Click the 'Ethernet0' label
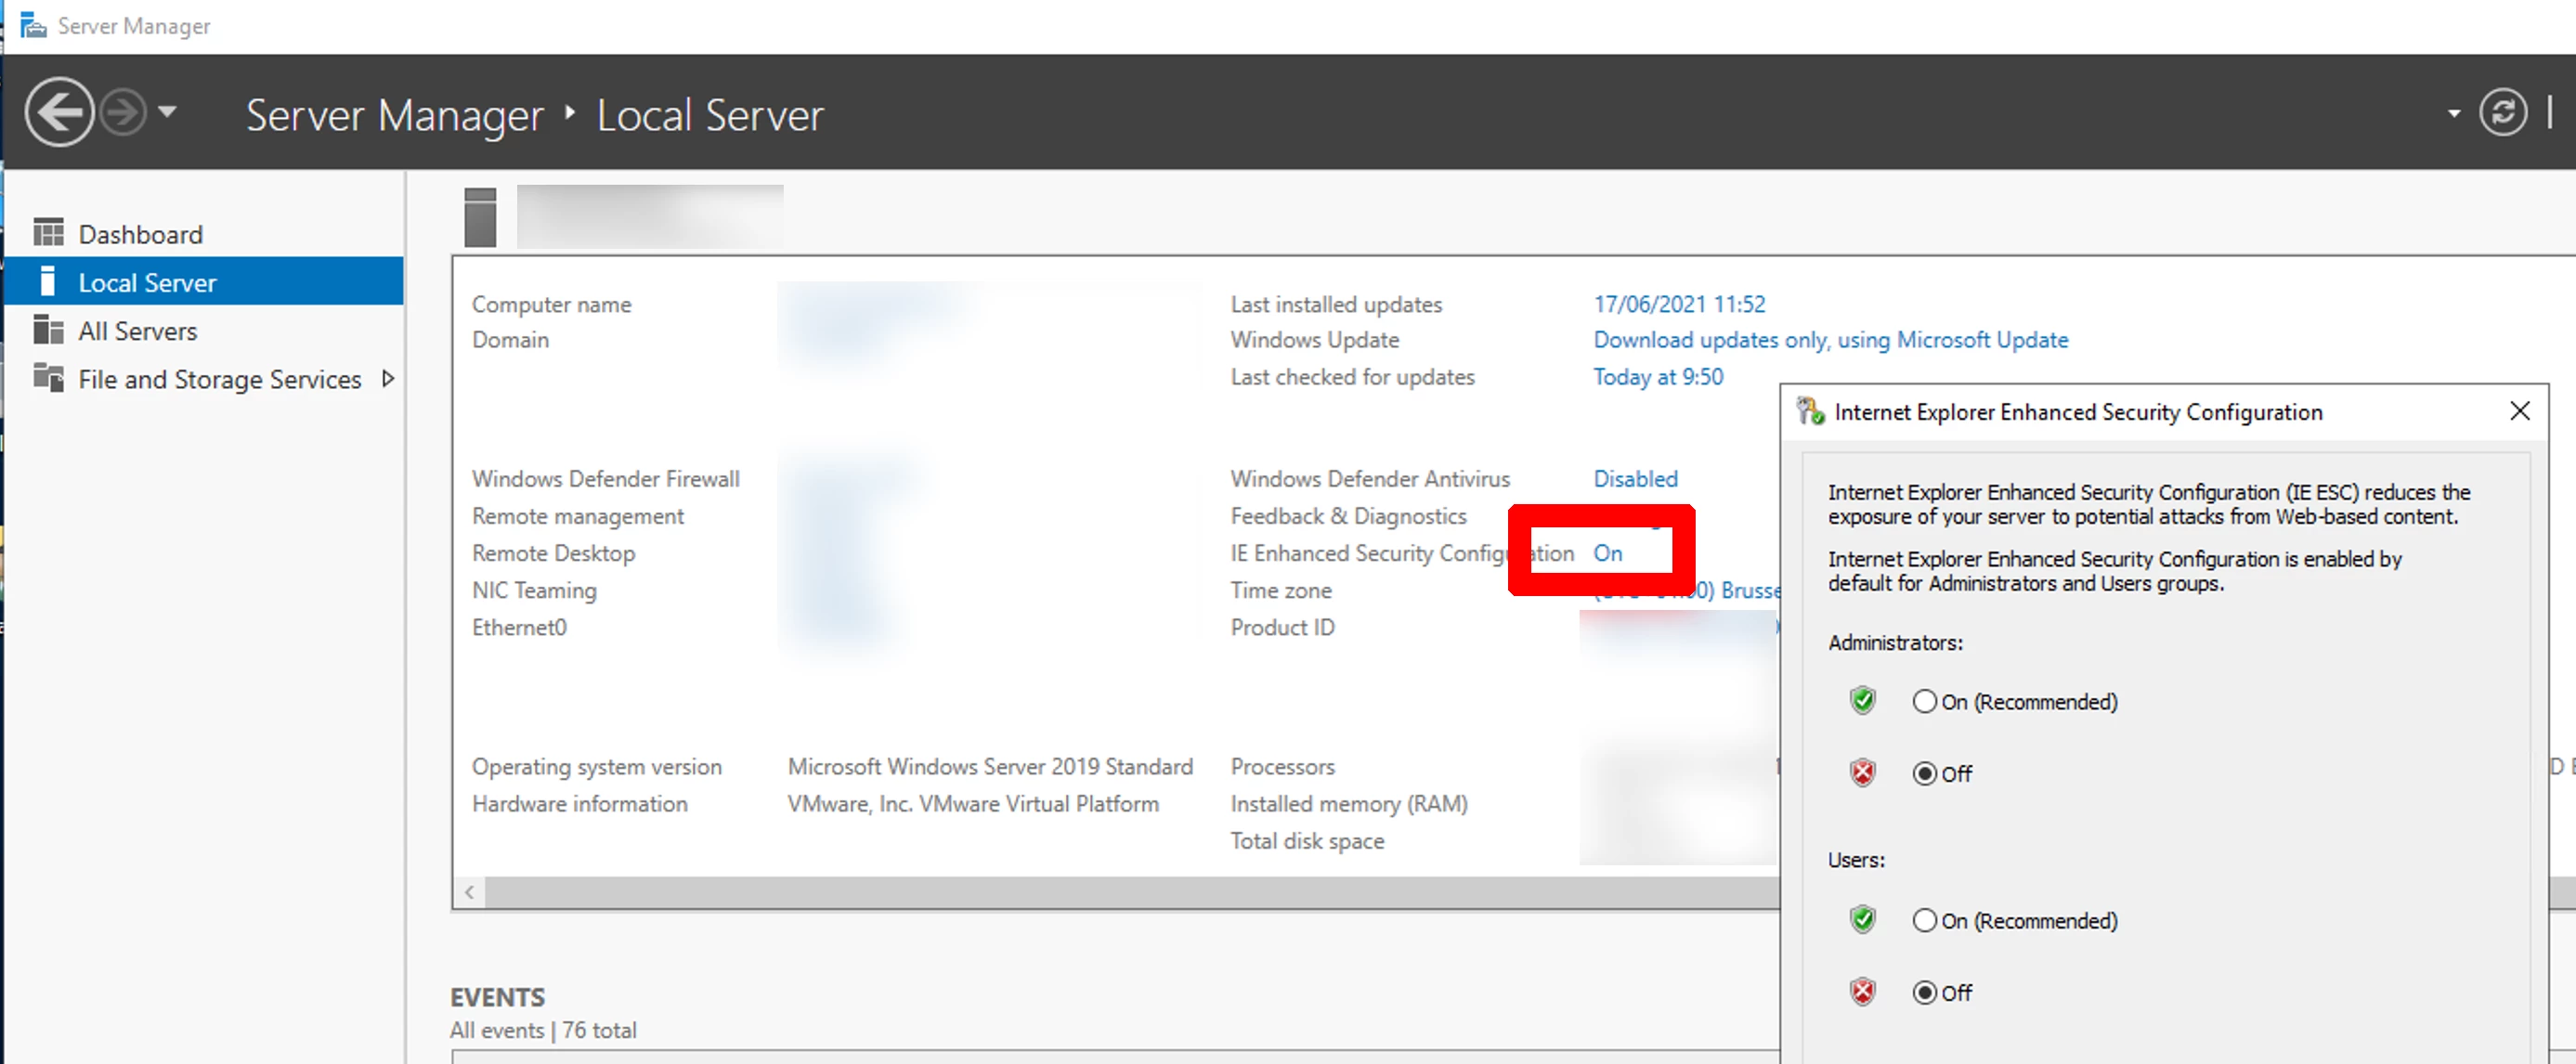Image resolution: width=2576 pixels, height=1064 pixels. pos(519,628)
